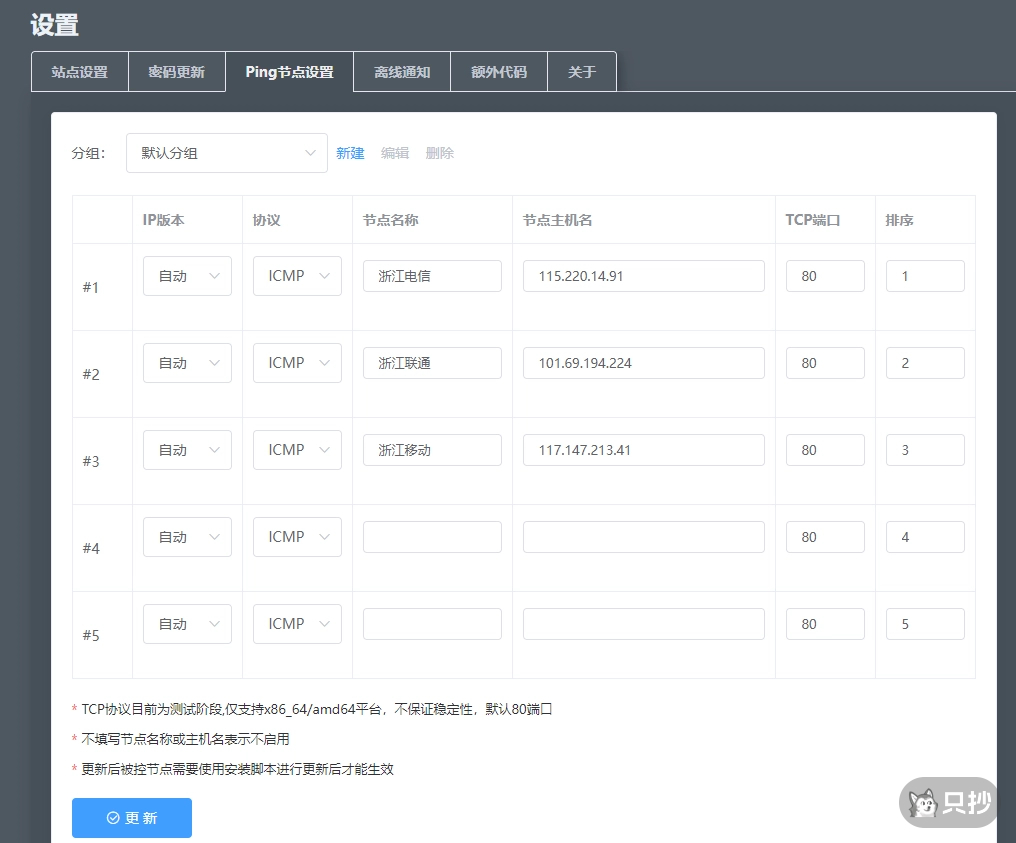Image resolution: width=1016 pixels, height=843 pixels.
Task: Click the node name field containing 浙江电信
Action: [x=432, y=276]
